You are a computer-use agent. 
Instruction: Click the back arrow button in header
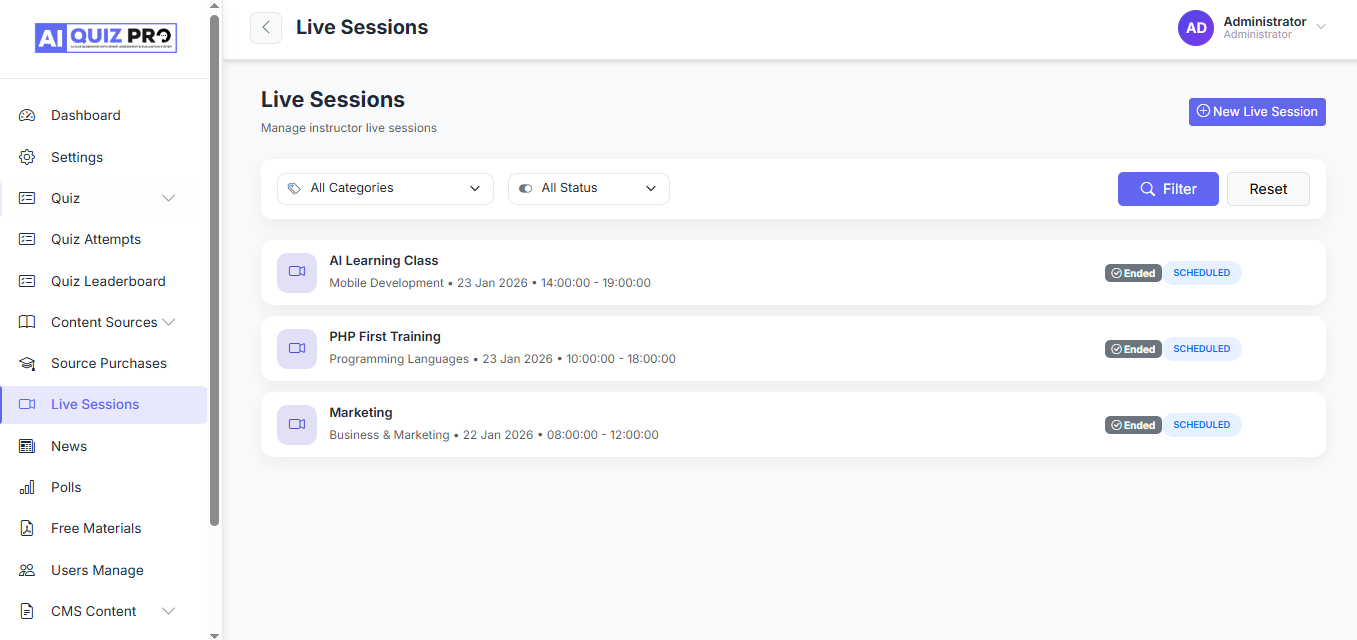coord(266,28)
